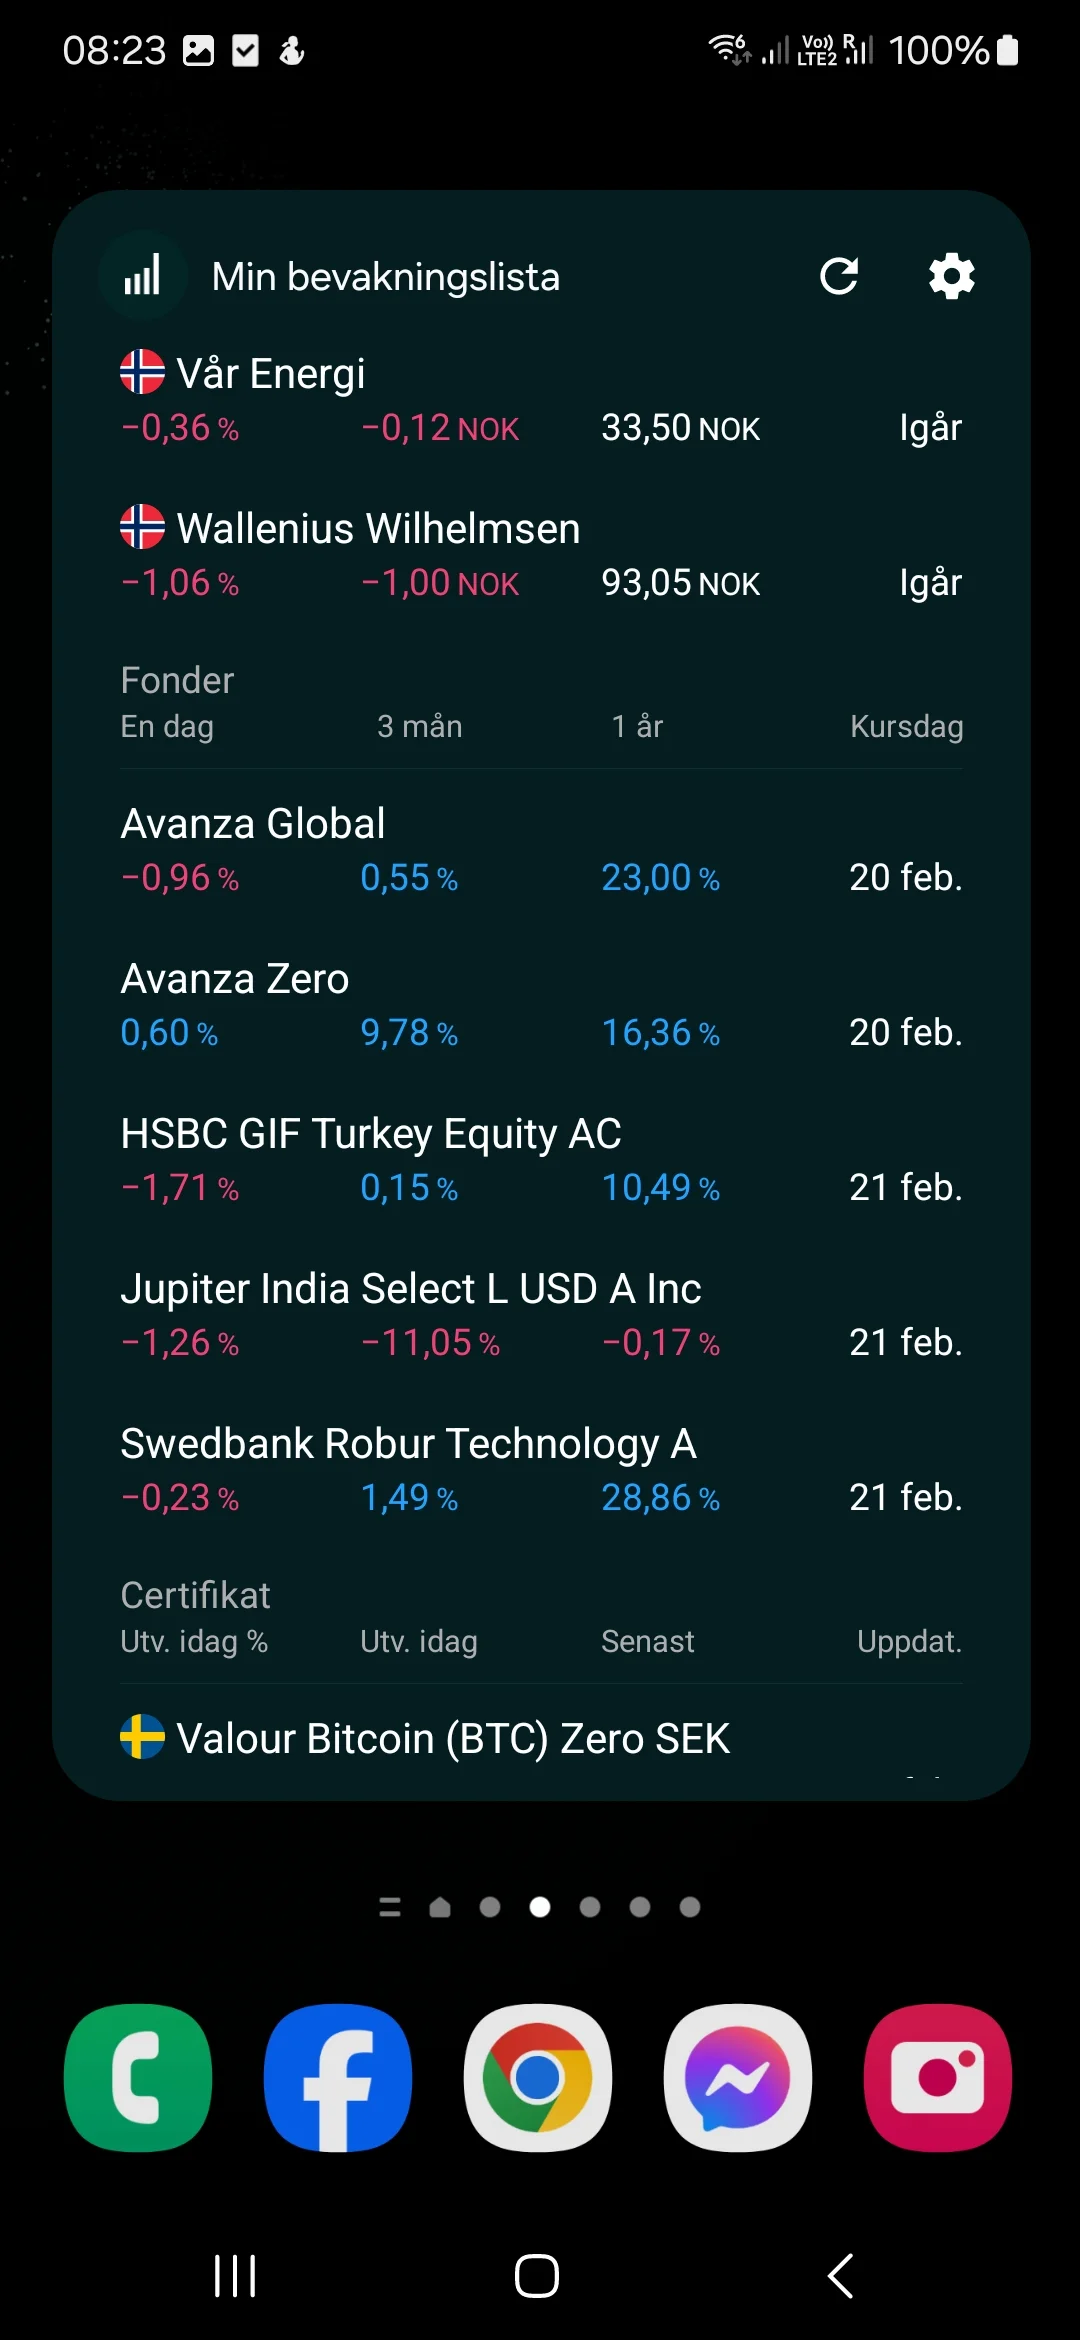Tap Jupiter India Select fund row
Screen dimensions: 1080x2340
click(x=540, y=1315)
